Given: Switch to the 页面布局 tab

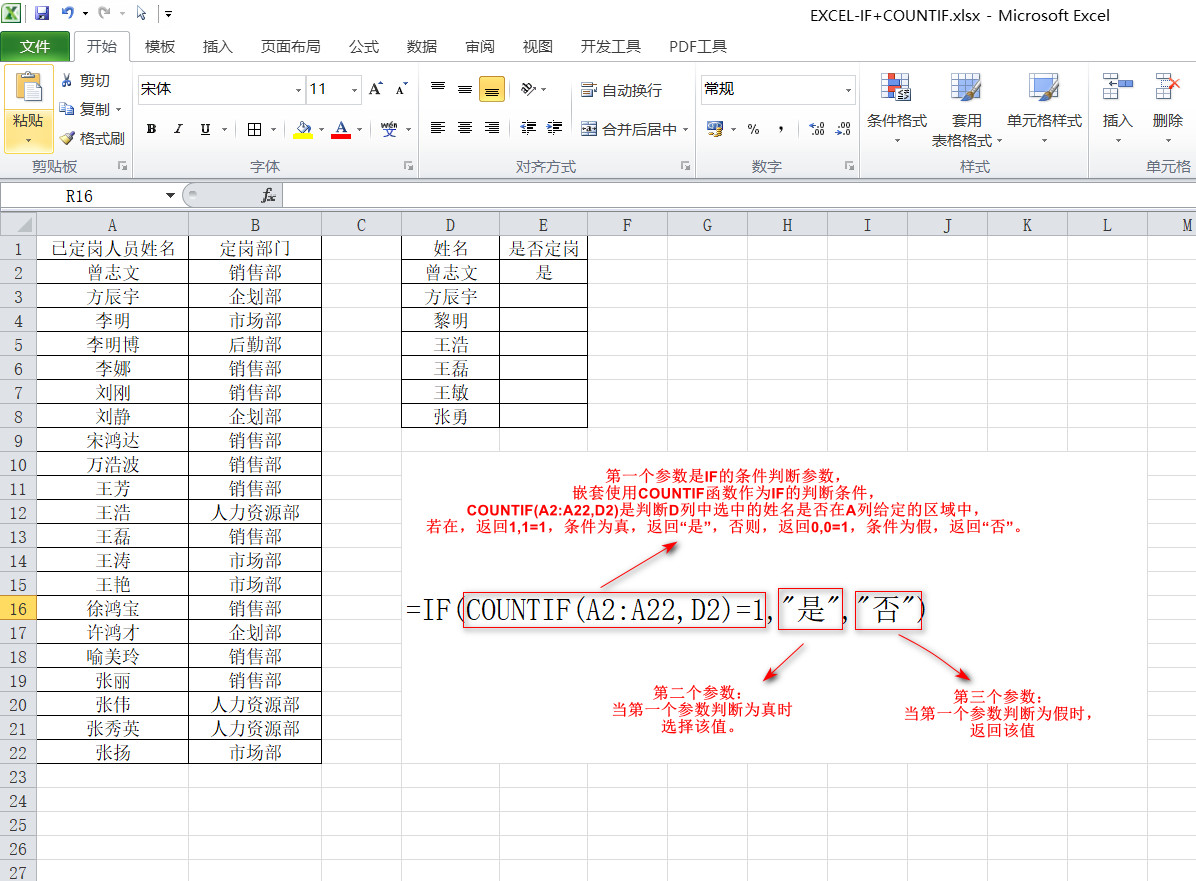Looking at the screenshot, I should tap(291, 47).
